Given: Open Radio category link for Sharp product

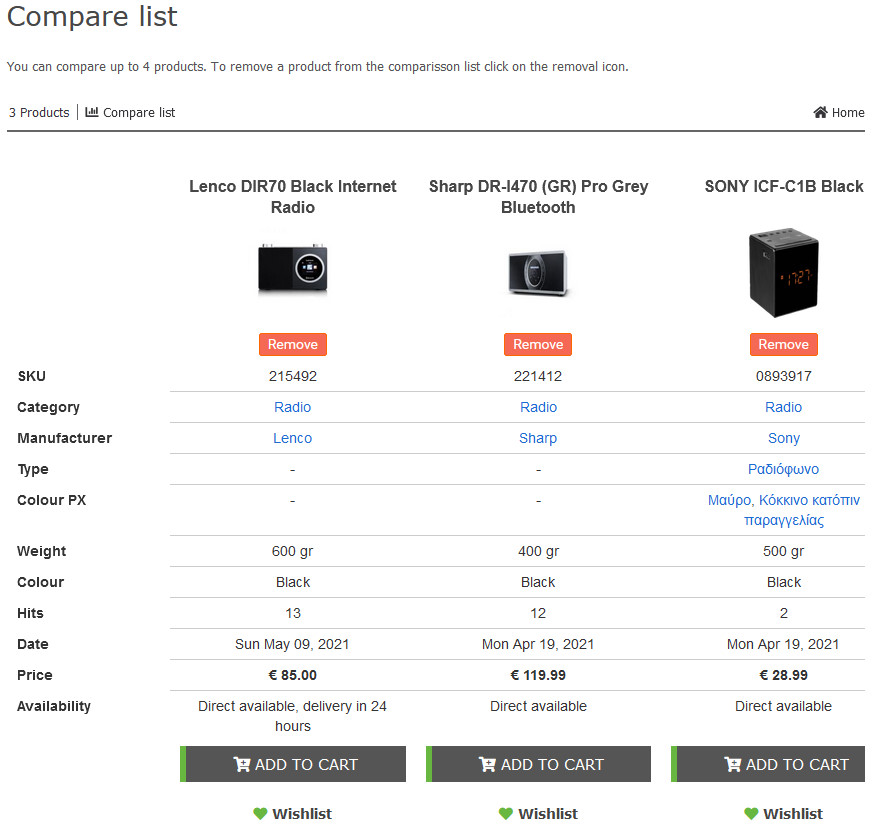Looking at the screenshot, I should [x=538, y=407].
